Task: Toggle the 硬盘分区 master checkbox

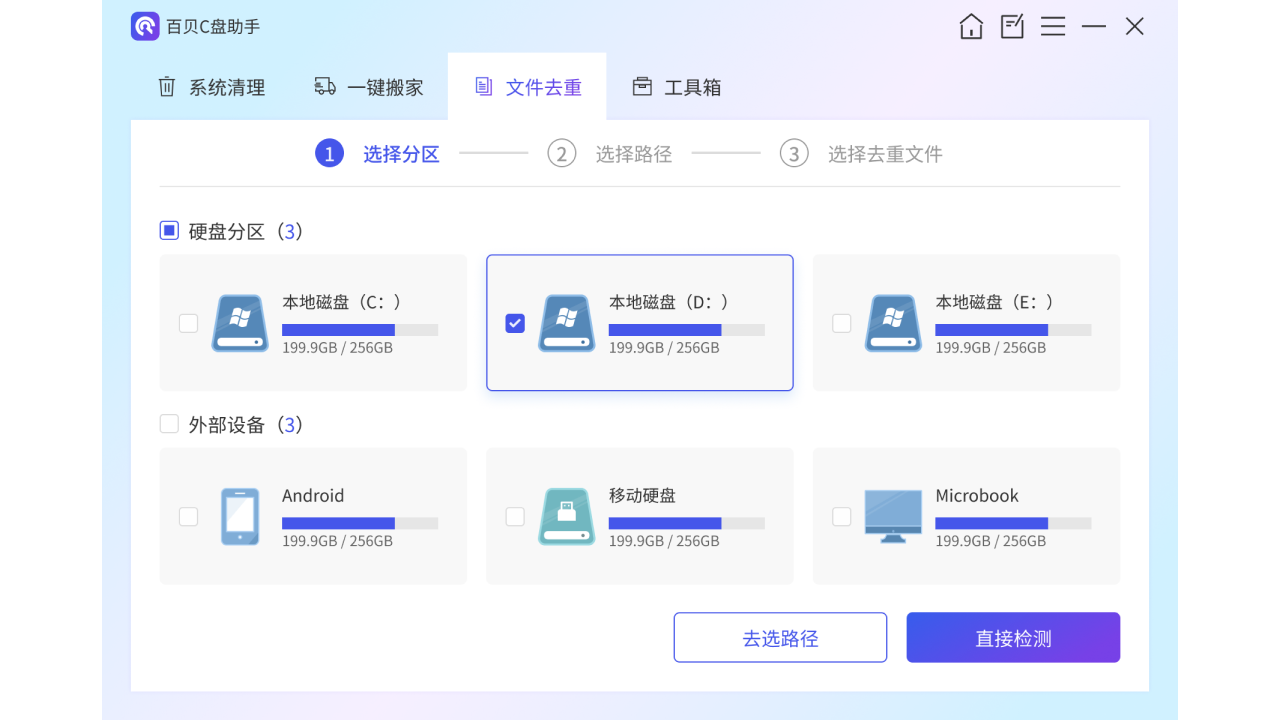Action: [x=169, y=230]
